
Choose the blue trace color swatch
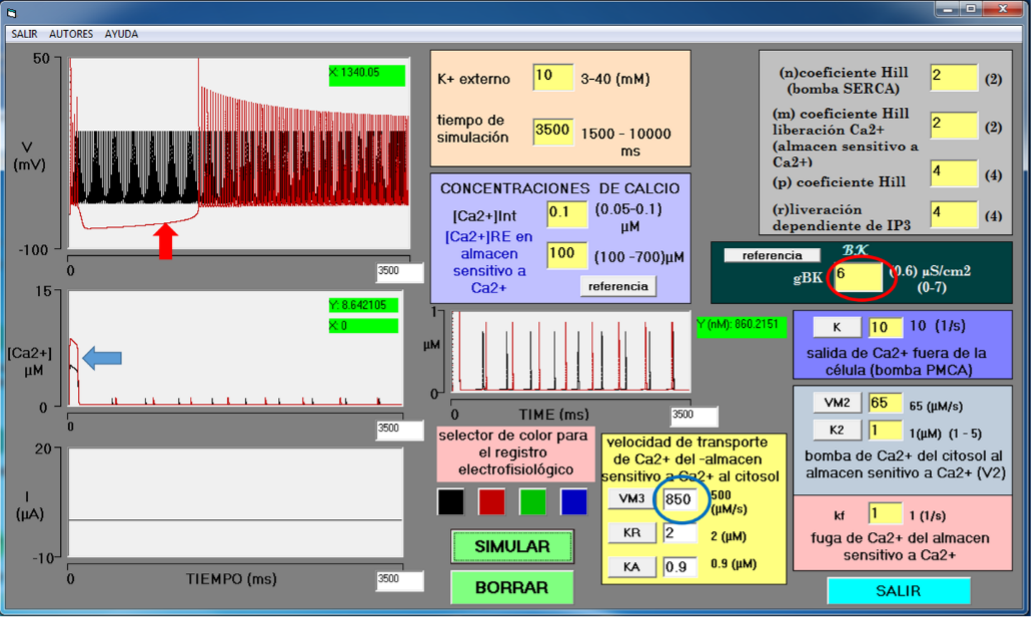point(573,502)
